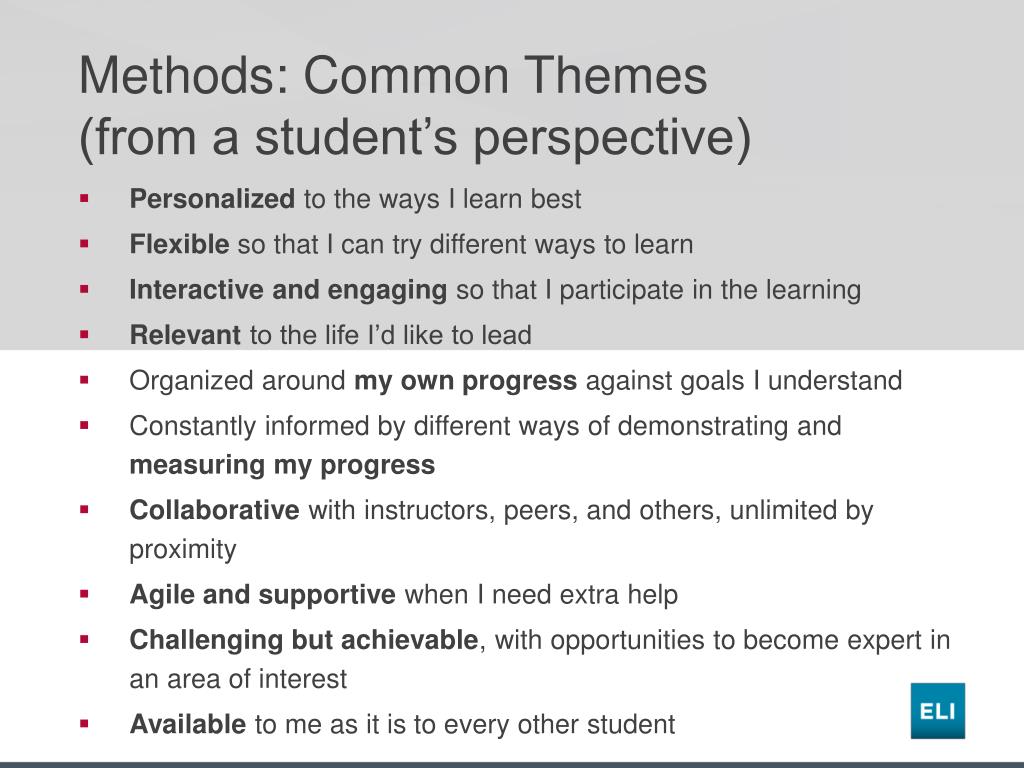Click the bold text my own progress
This screenshot has width=1024, height=768.
(465, 381)
